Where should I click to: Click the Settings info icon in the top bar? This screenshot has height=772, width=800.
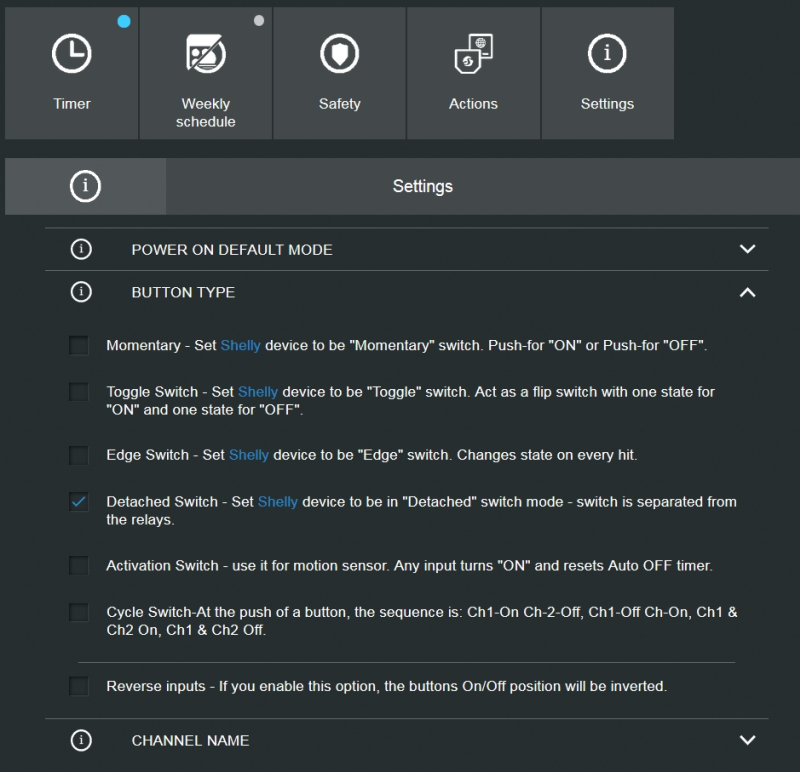(x=607, y=54)
